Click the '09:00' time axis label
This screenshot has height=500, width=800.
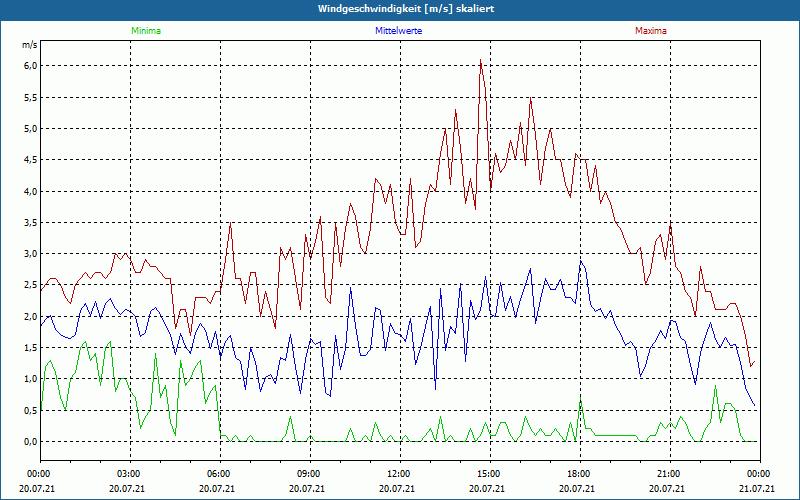point(310,473)
